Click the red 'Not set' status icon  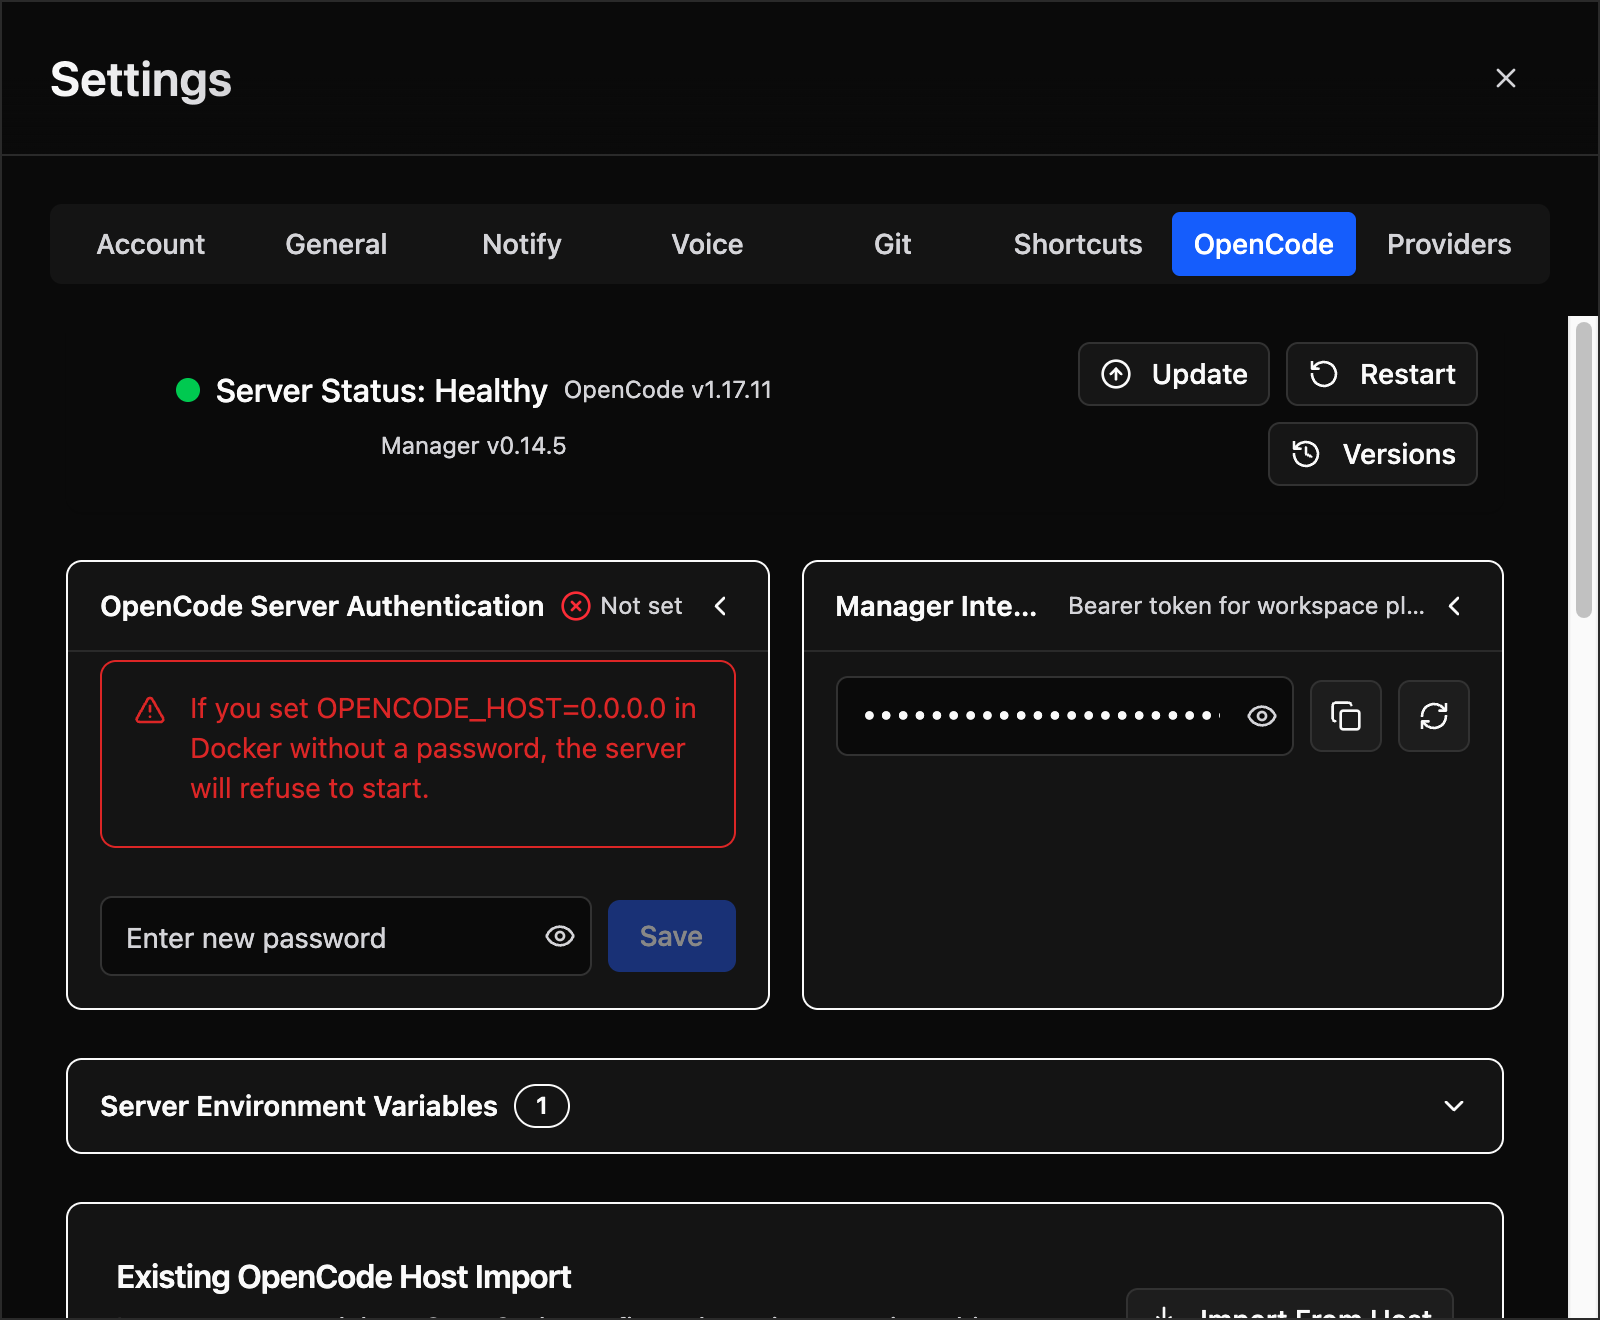[576, 606]
